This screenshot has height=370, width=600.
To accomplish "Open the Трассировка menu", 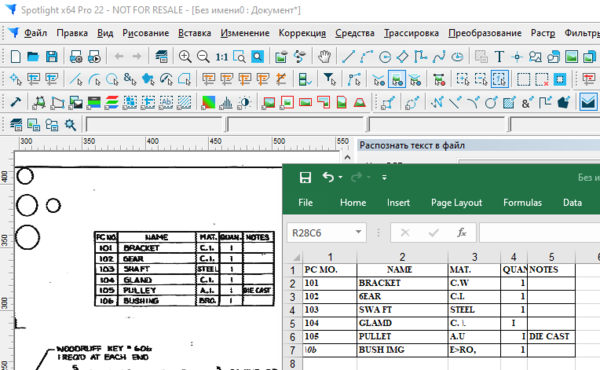I will point(411,33).
